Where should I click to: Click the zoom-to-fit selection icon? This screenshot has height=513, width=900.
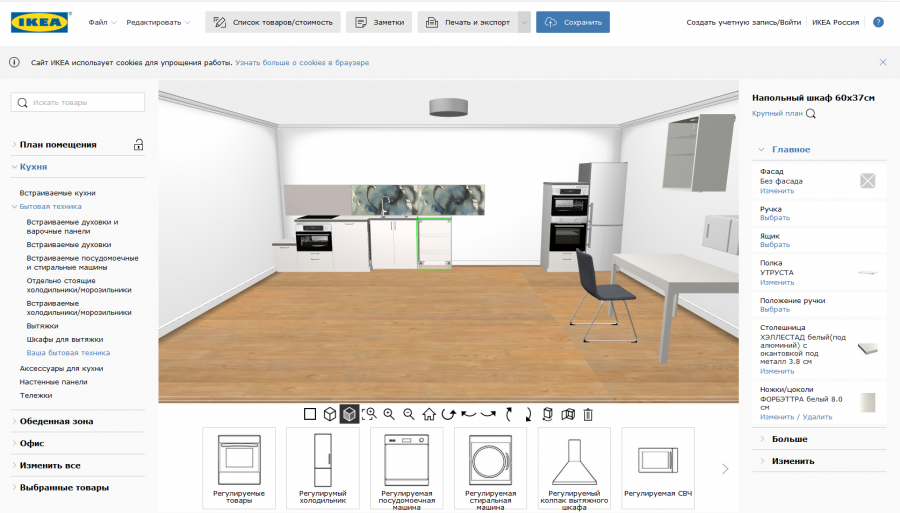(x=369, y=414)
